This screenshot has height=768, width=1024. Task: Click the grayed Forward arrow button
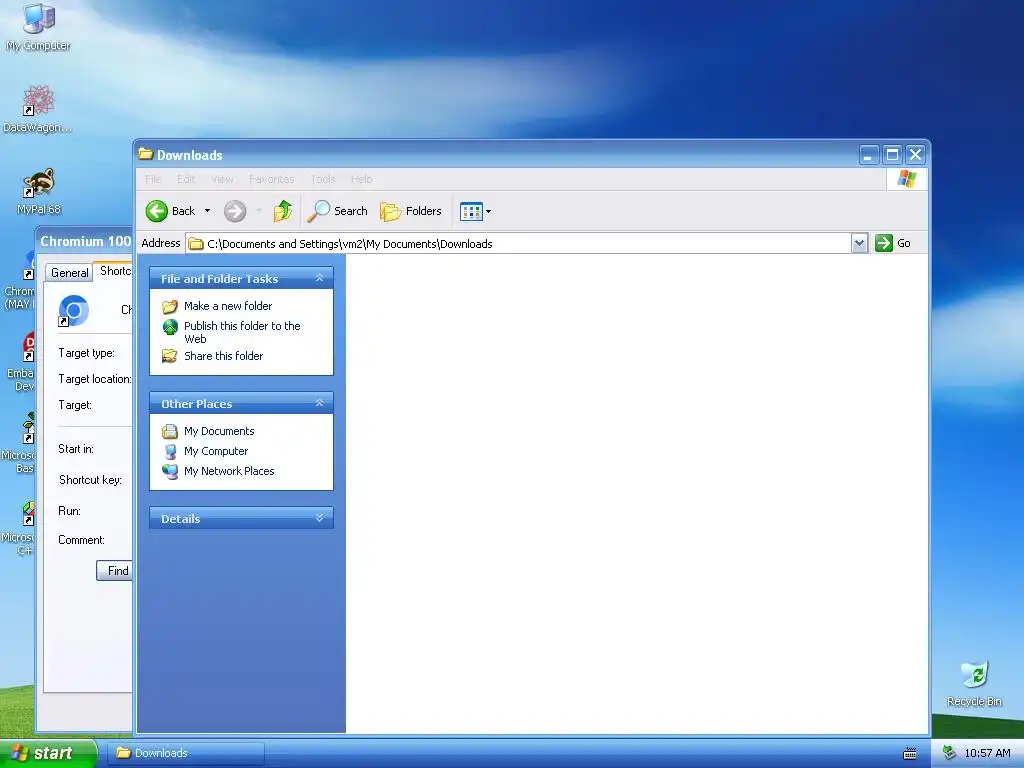point(235,211)
